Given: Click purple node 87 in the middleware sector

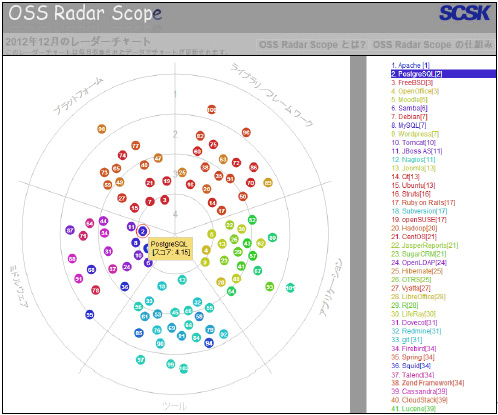Looking at the screenshot, I should [70, 230].
